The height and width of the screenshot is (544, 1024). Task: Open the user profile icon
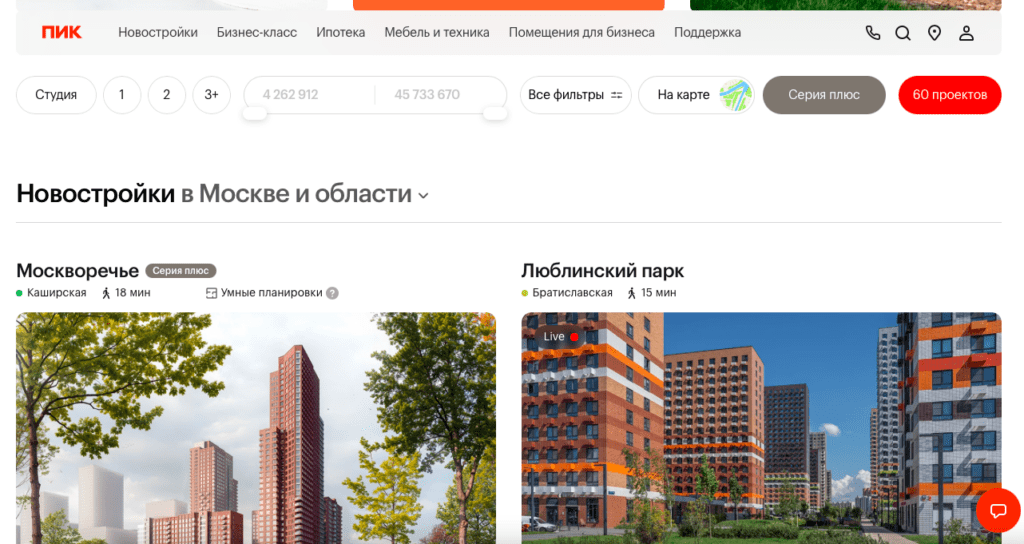966,33
